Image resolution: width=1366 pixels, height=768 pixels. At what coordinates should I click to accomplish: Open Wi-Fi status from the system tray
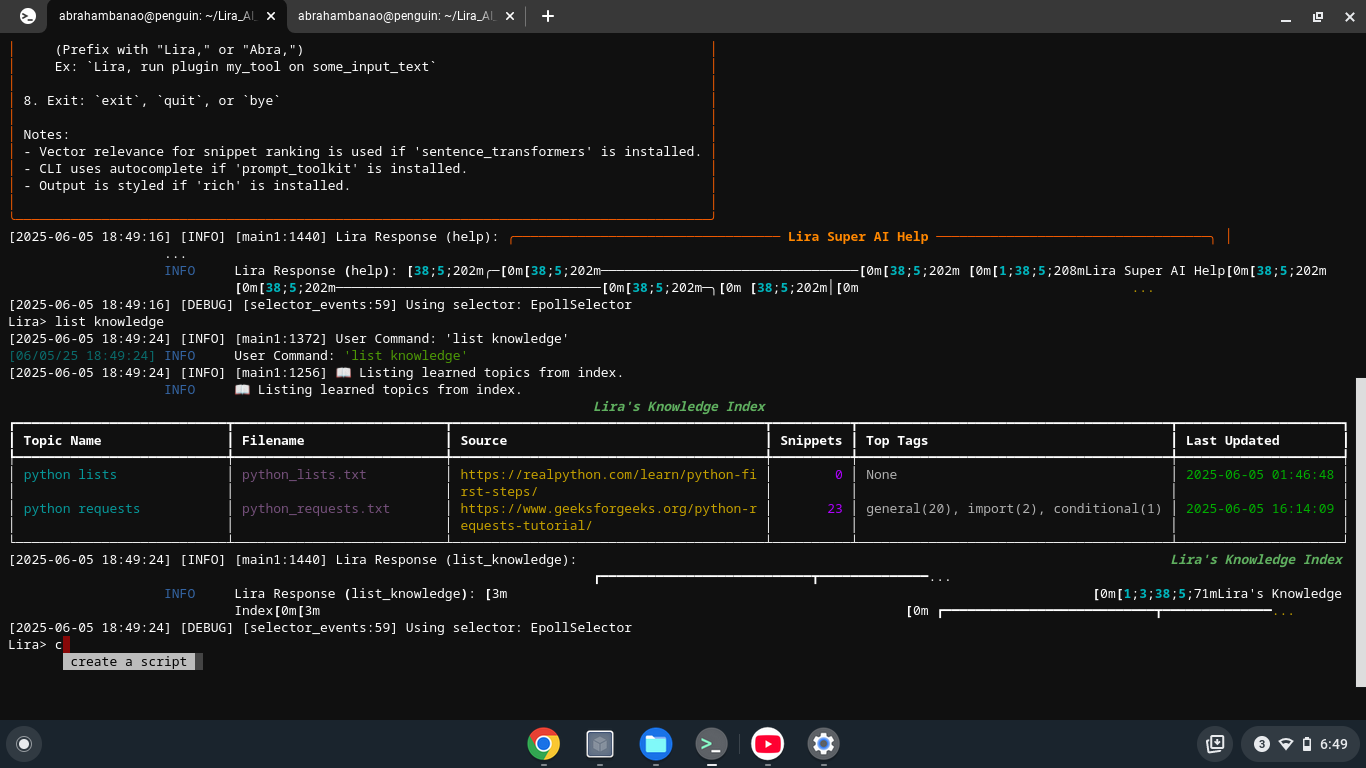1286,744
